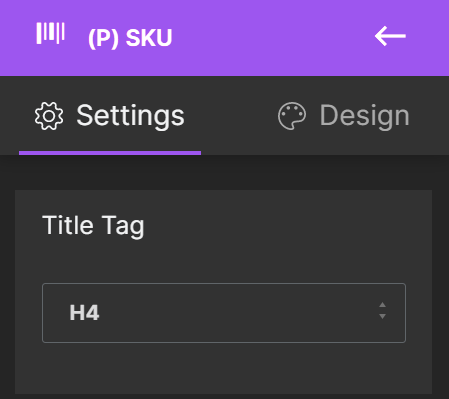Click the purple underline below Settings tab
Image resolution: width=449 pixels, height=399 pixels.
click(110, 153)
